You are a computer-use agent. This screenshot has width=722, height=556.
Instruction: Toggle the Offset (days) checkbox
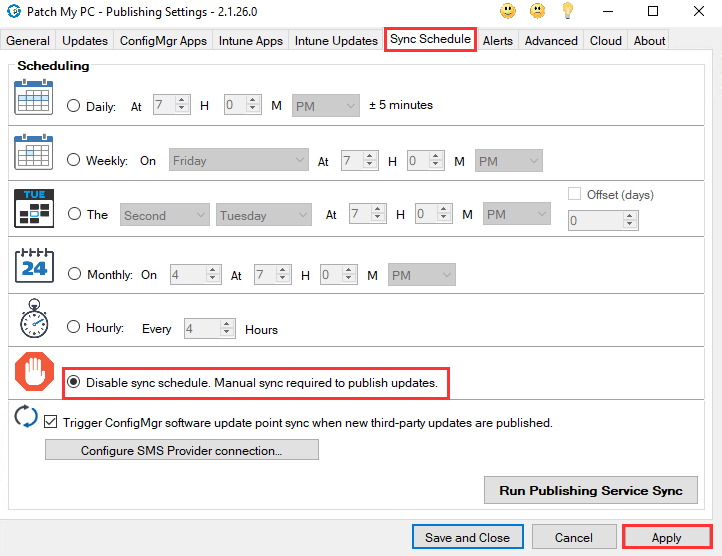pyautogui.click(x=574, y=193)
